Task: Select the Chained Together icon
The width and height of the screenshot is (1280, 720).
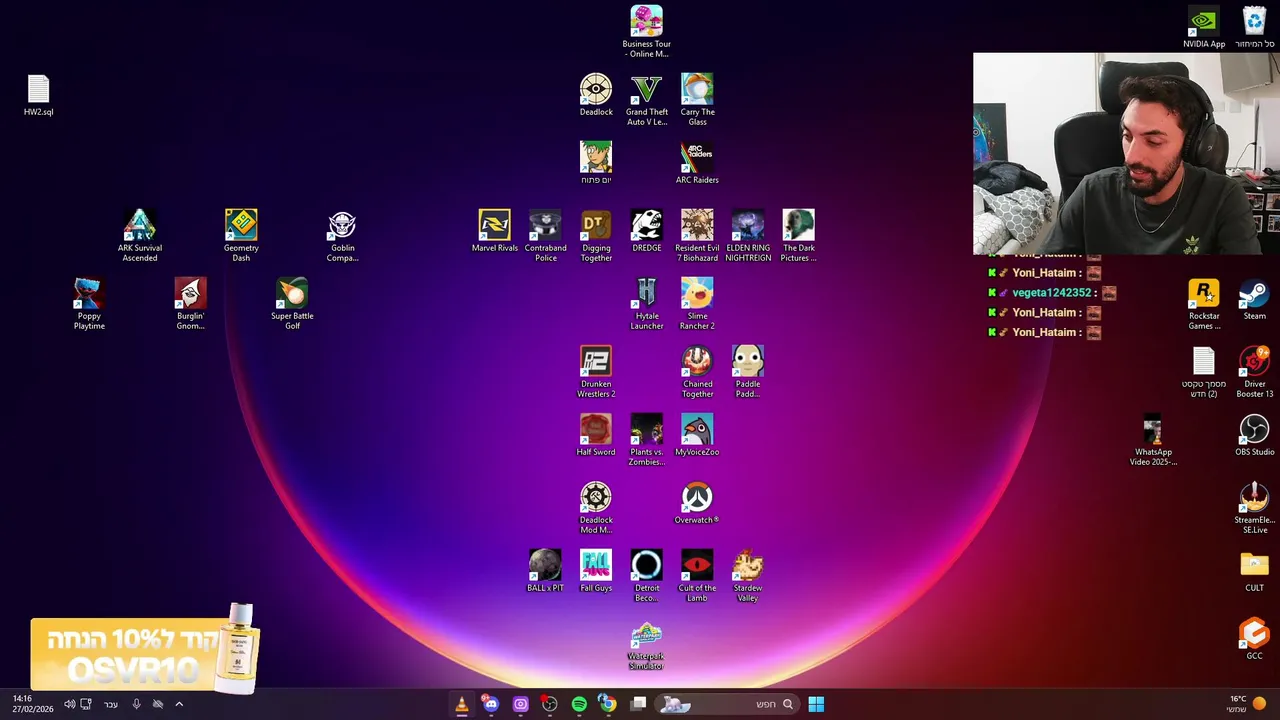Action: pyautogui.click(x=697, y=372)
